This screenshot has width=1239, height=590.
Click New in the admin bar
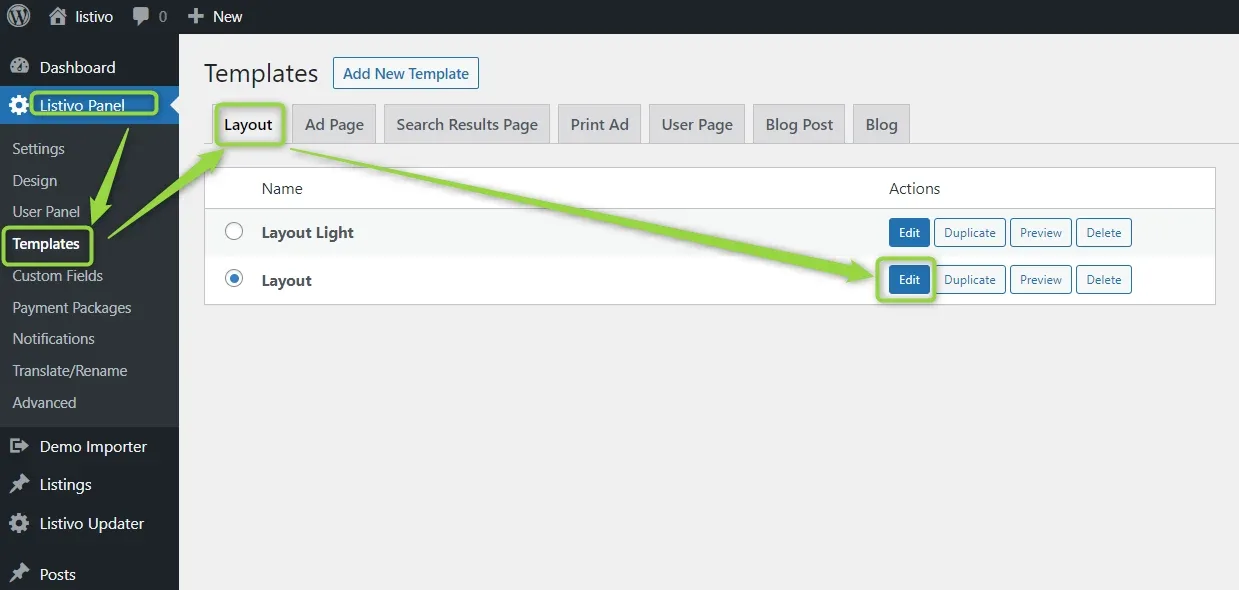(x=228, y=16)
